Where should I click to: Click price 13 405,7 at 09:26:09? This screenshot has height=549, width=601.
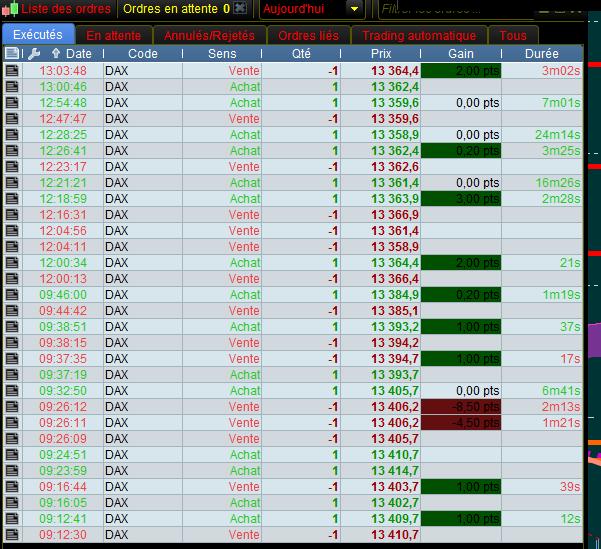[395, 439]
